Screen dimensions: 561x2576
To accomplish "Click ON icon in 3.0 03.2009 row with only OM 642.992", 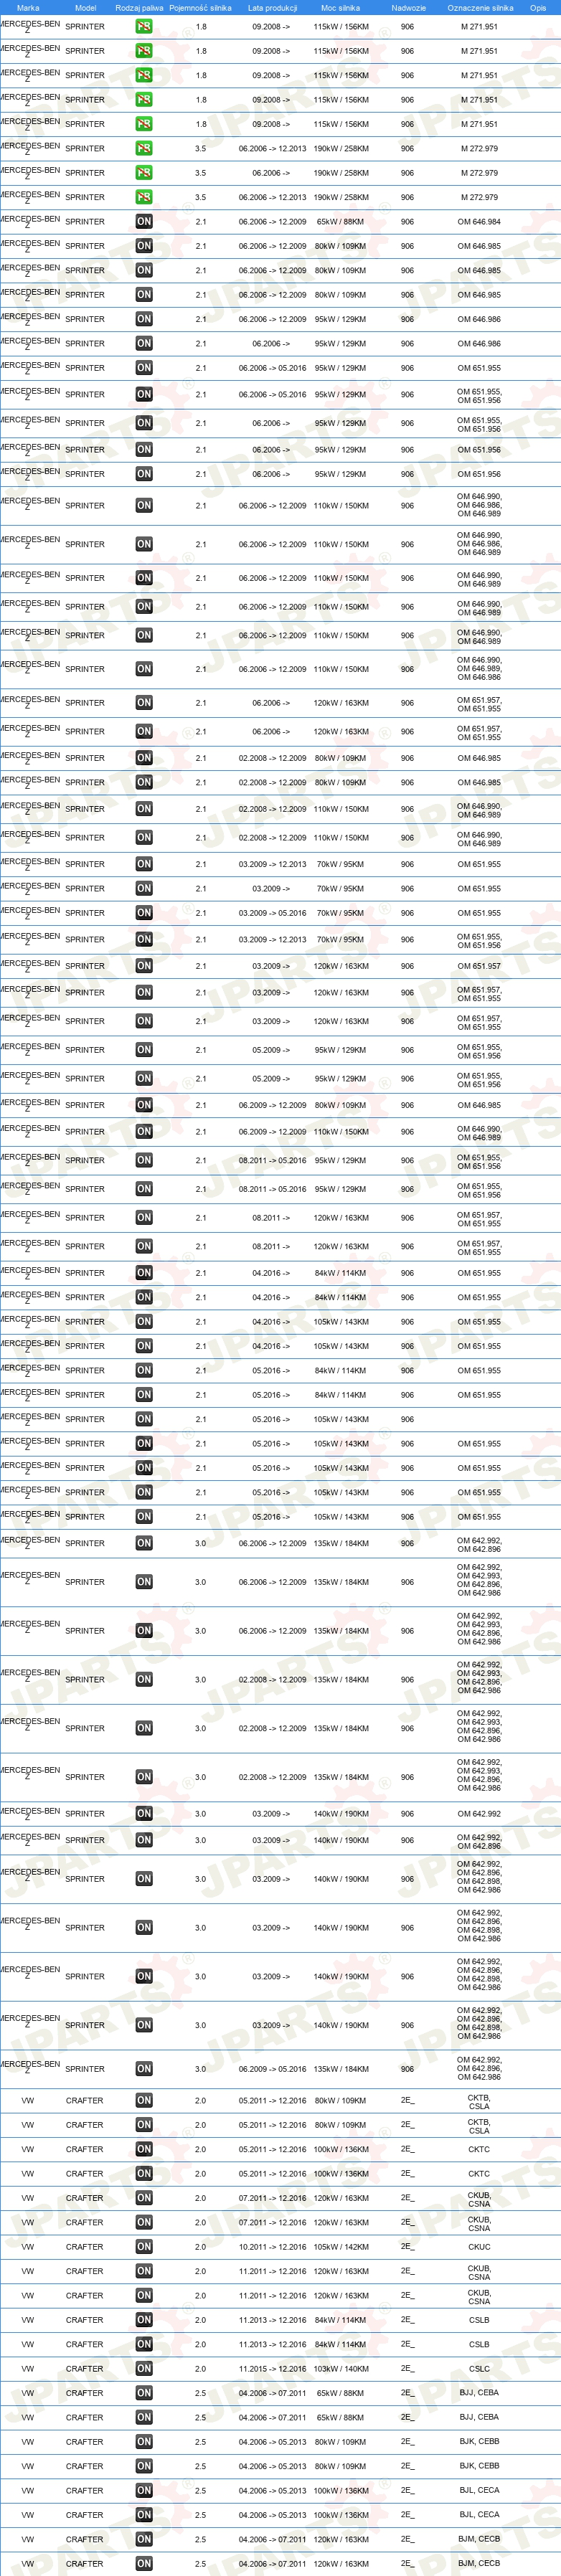I will point(144,1813).
